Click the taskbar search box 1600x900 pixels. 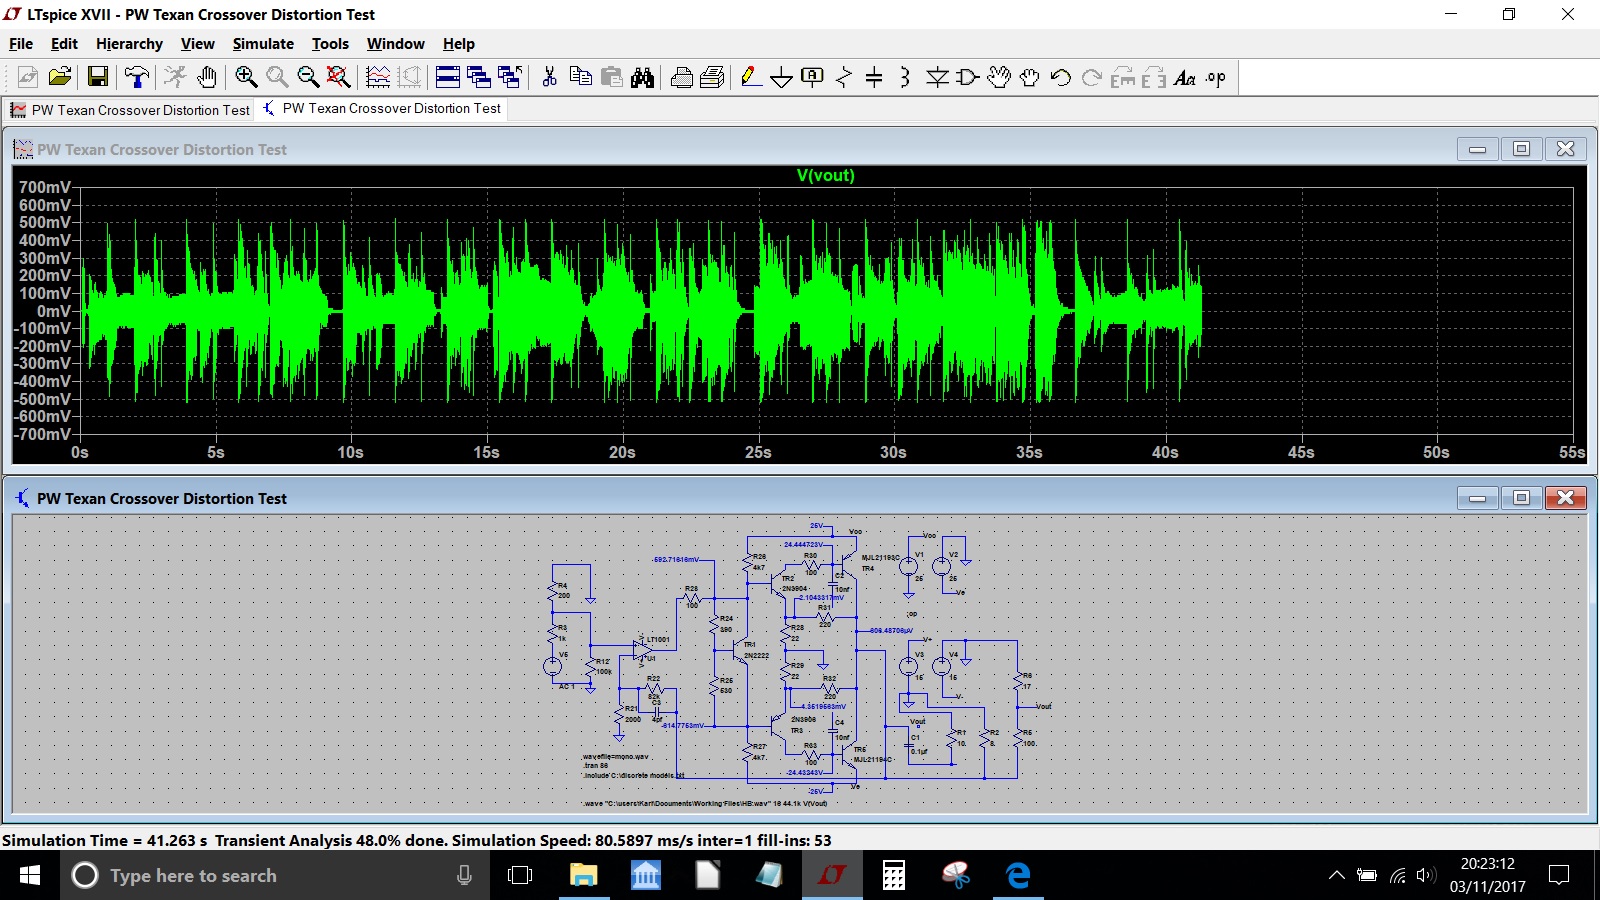(275, 875)
